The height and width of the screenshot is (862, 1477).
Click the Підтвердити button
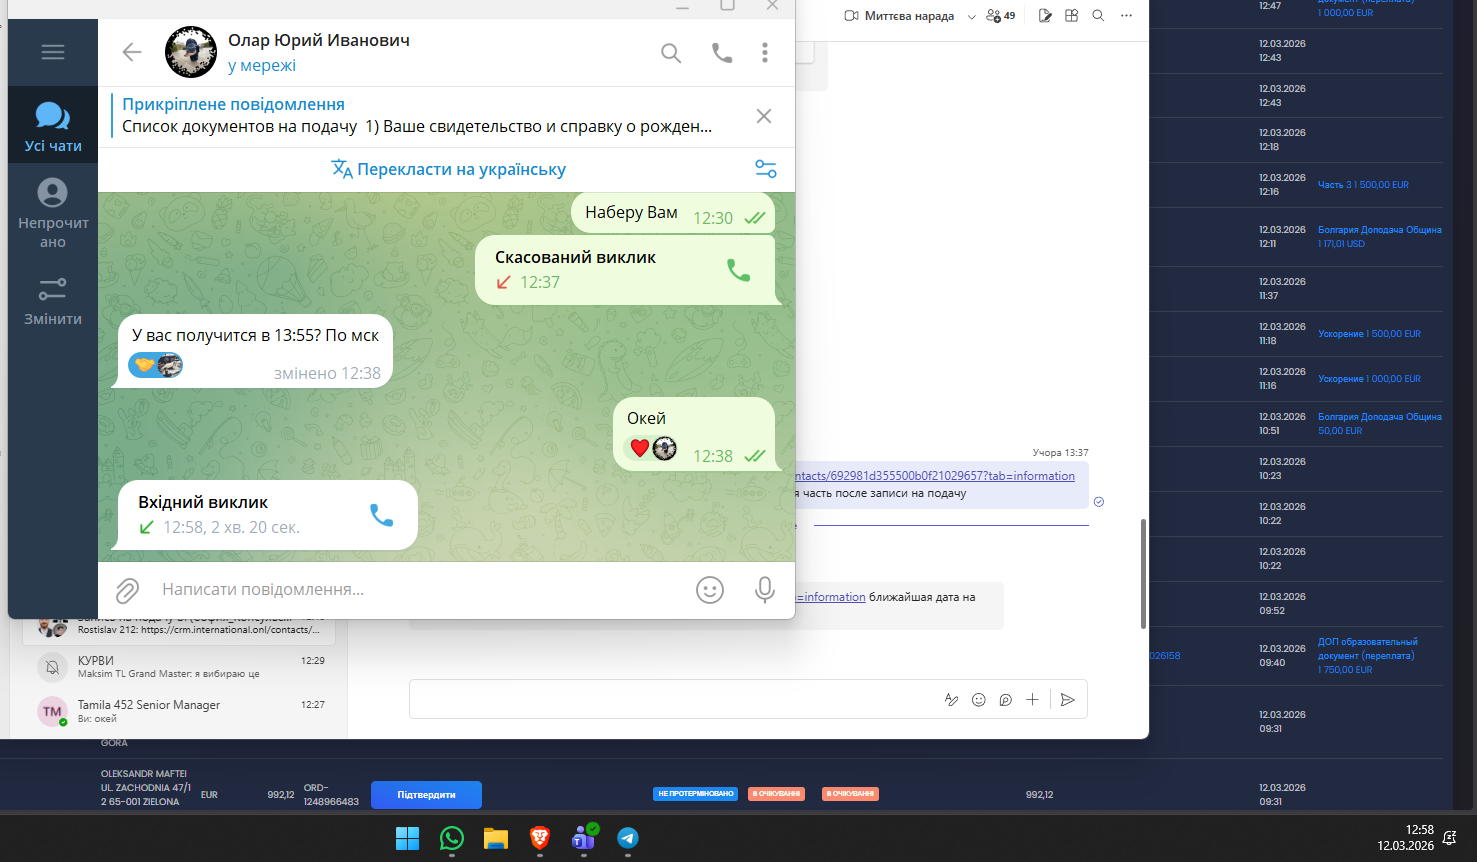[x=426, y=795]
